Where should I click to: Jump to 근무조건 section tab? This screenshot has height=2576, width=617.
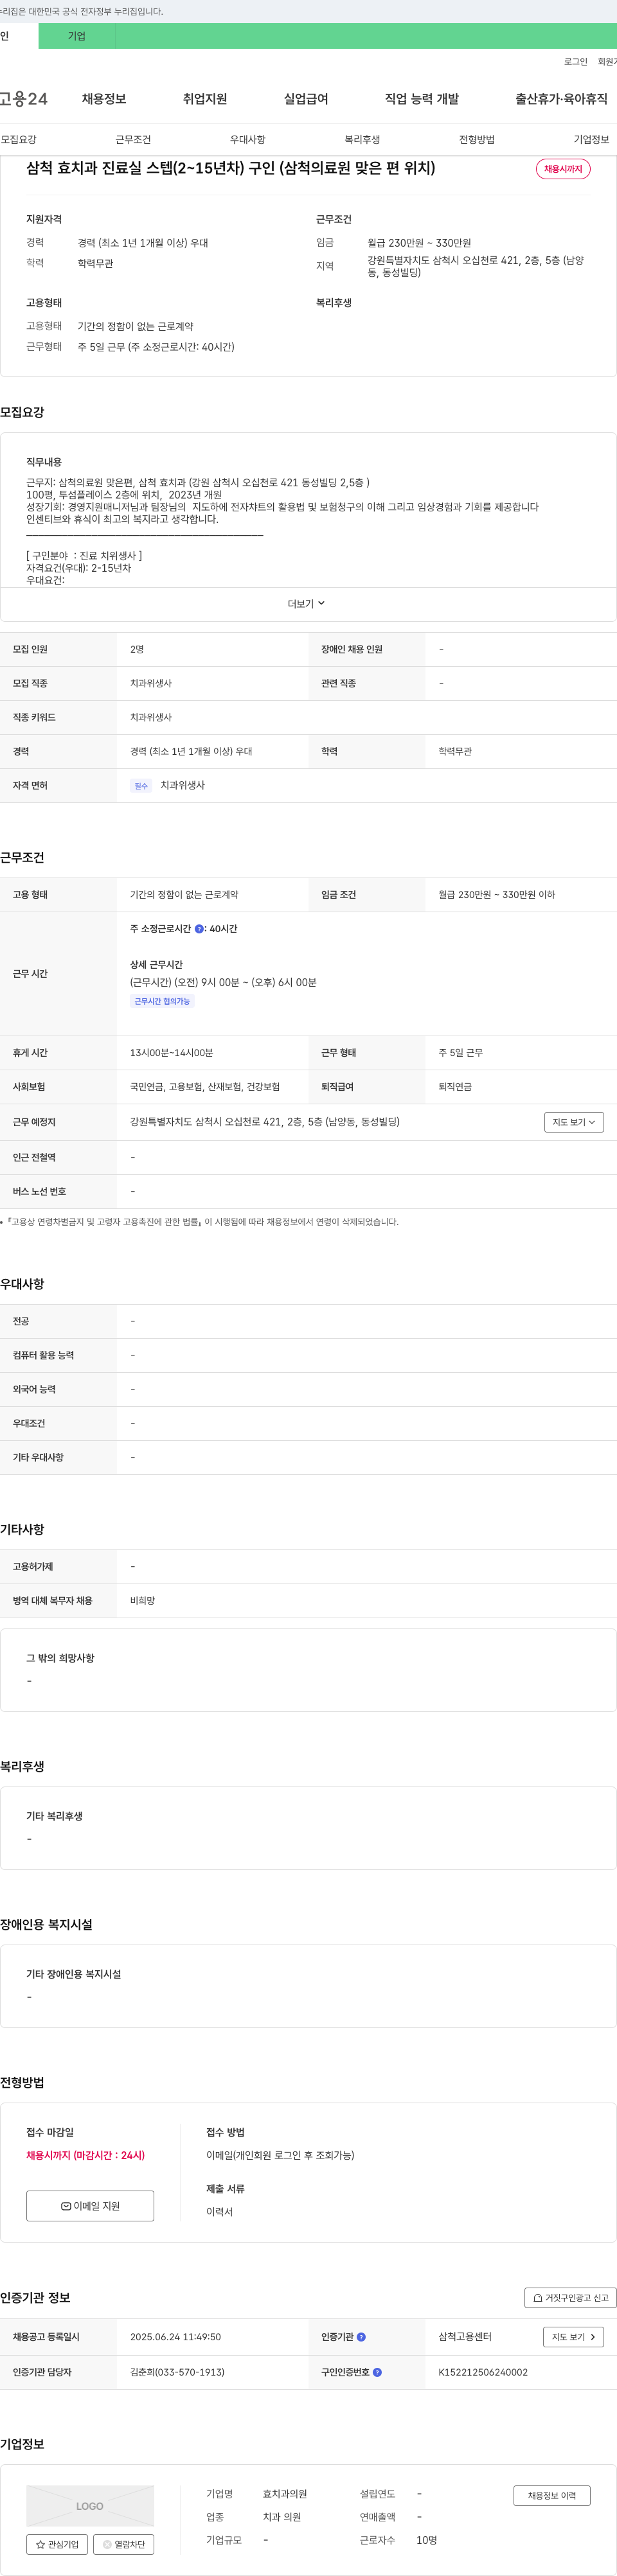(133, 139)
